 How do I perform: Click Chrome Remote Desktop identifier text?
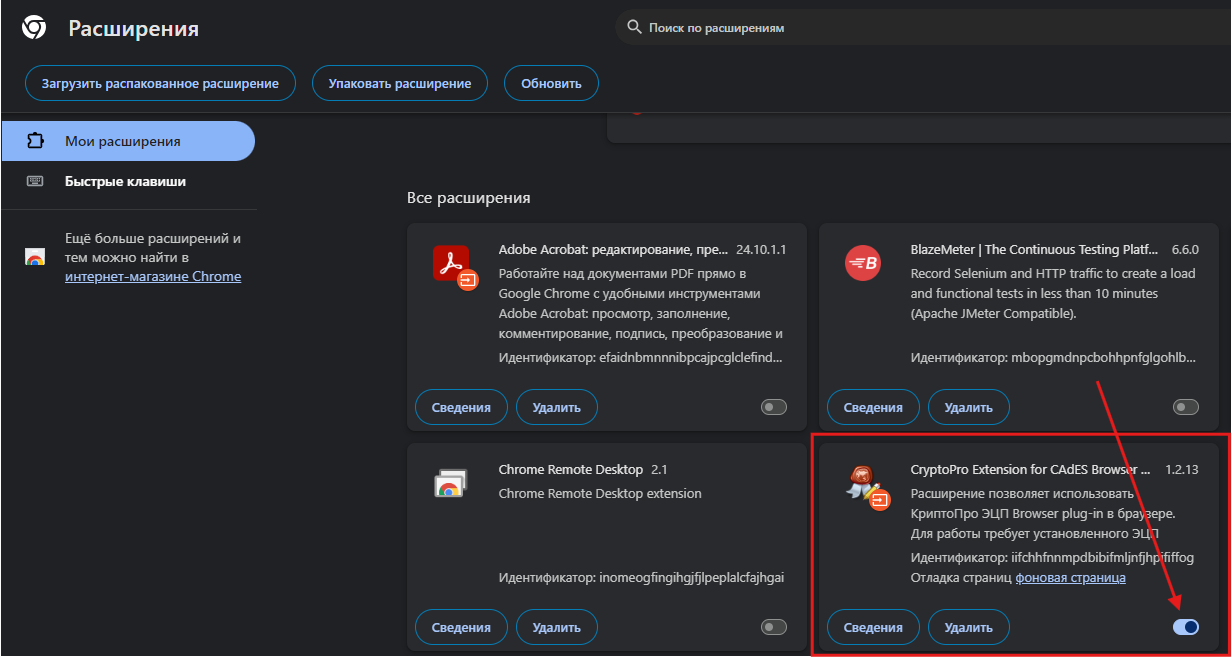coord(642,577)
